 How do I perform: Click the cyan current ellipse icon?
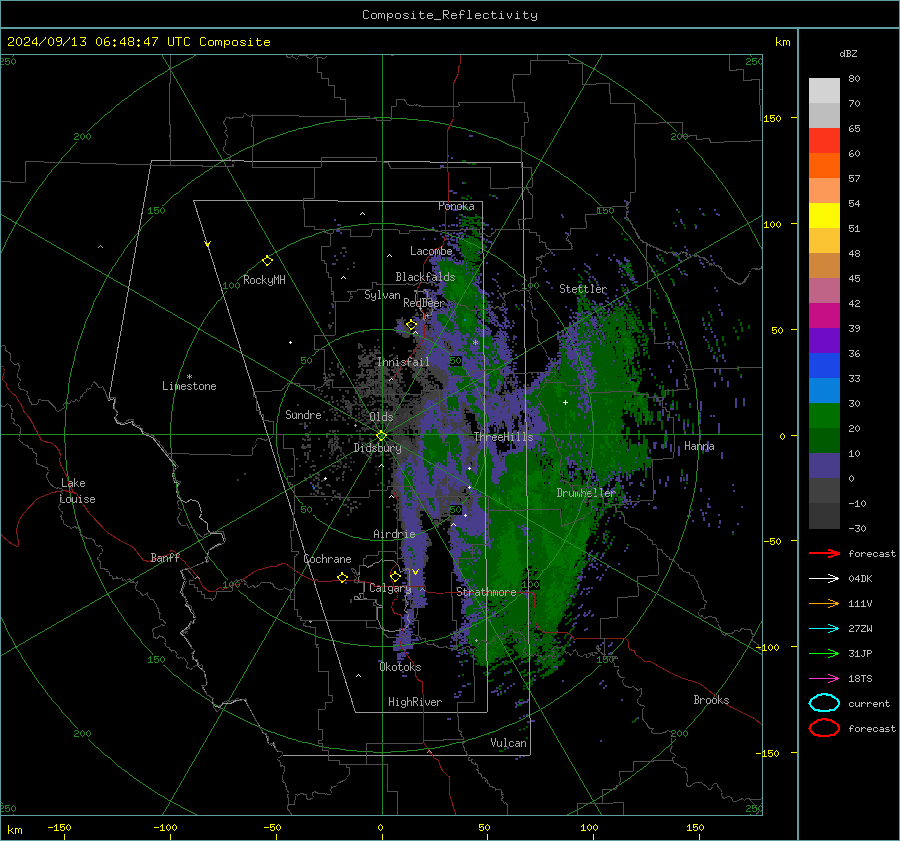[x=824, y=703]
